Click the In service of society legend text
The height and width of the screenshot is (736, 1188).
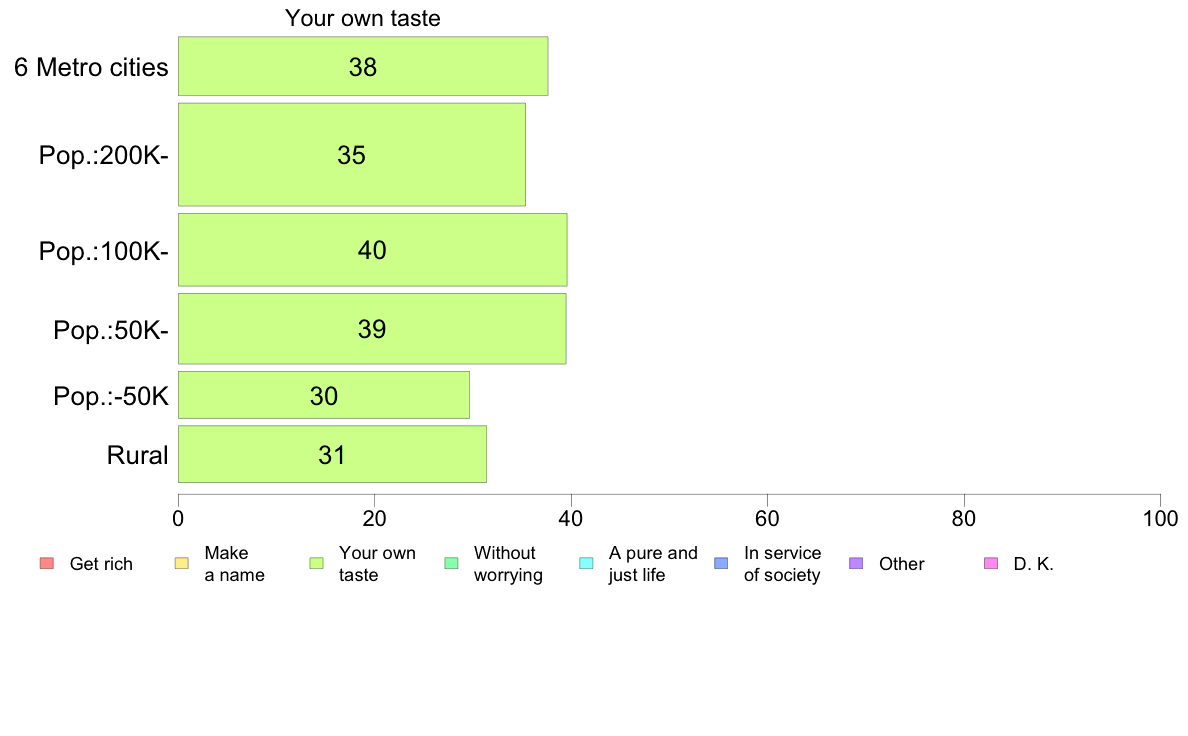(x=782, y=564)
